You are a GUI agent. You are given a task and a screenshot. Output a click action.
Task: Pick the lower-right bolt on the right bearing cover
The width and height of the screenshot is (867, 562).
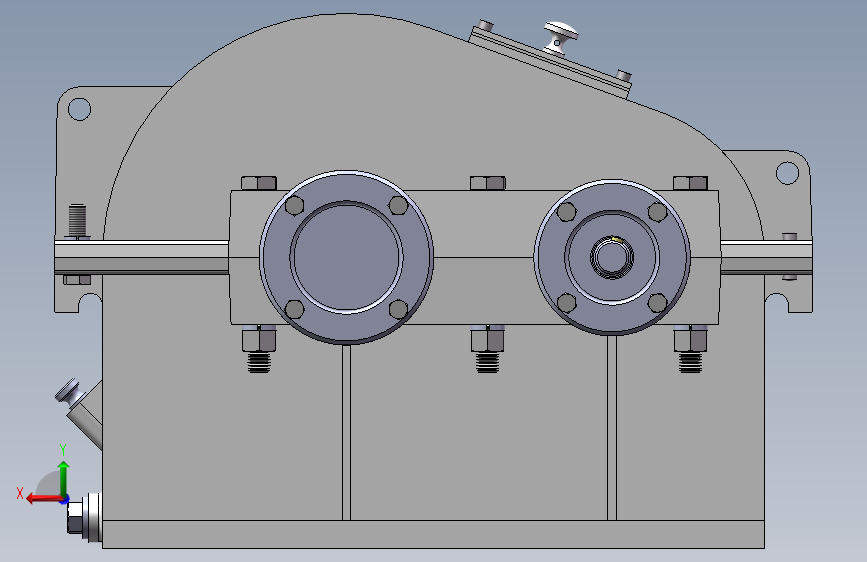click(657, 303)
